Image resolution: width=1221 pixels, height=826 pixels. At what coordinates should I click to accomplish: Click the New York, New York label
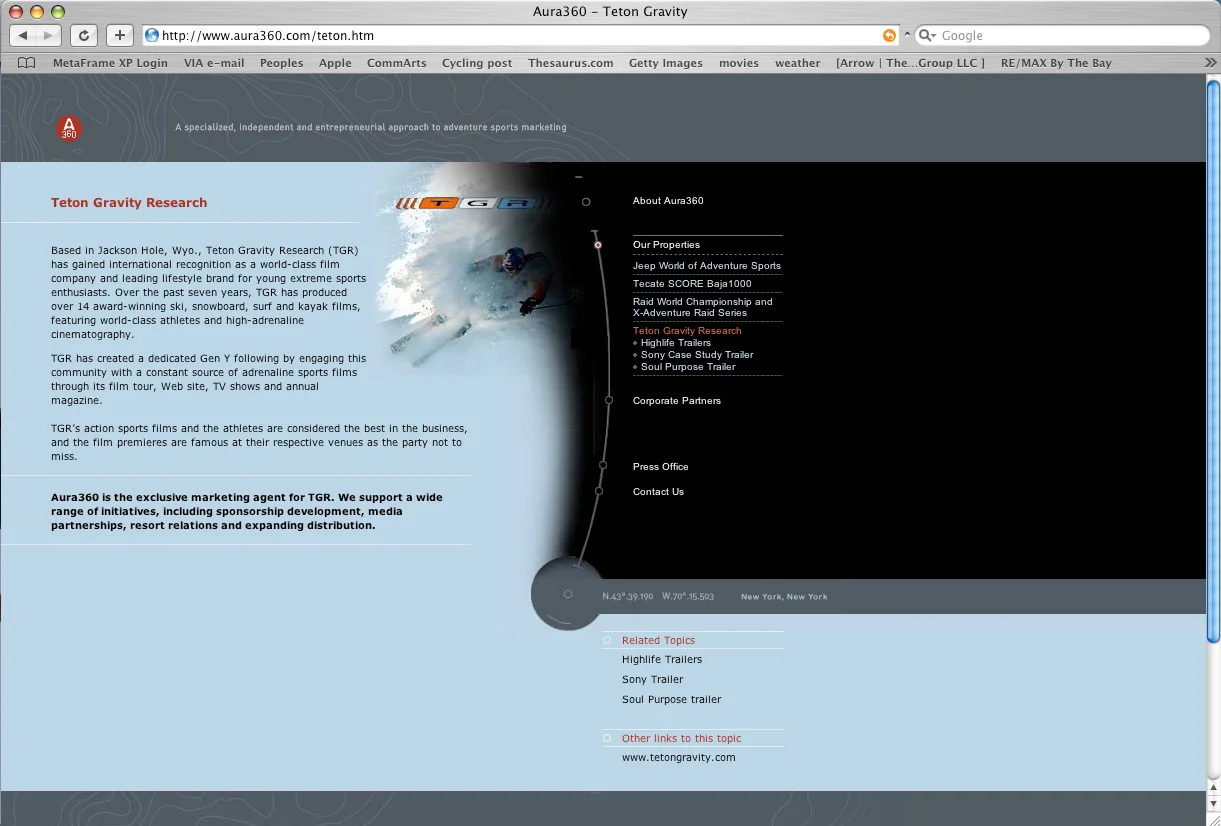coord(784,597)
